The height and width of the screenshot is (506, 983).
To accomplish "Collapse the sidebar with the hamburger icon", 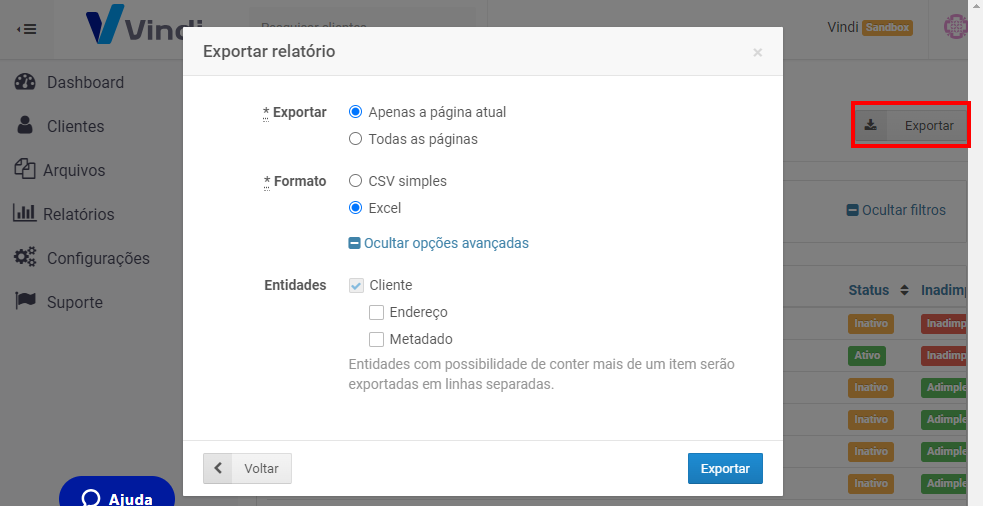I will point(27,29).
